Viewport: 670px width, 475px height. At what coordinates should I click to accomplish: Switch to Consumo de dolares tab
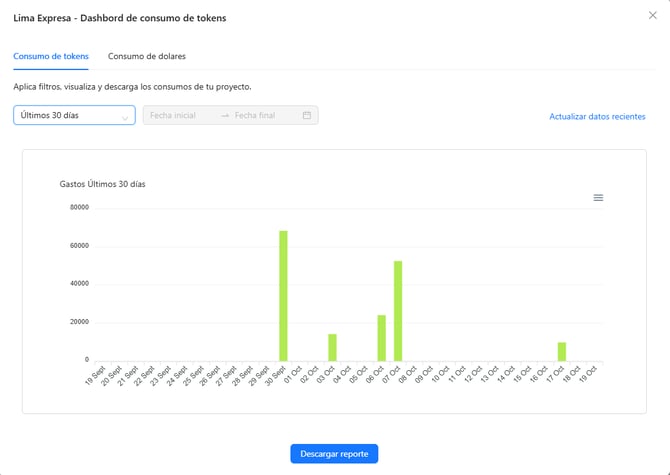(x=147, y=56)
